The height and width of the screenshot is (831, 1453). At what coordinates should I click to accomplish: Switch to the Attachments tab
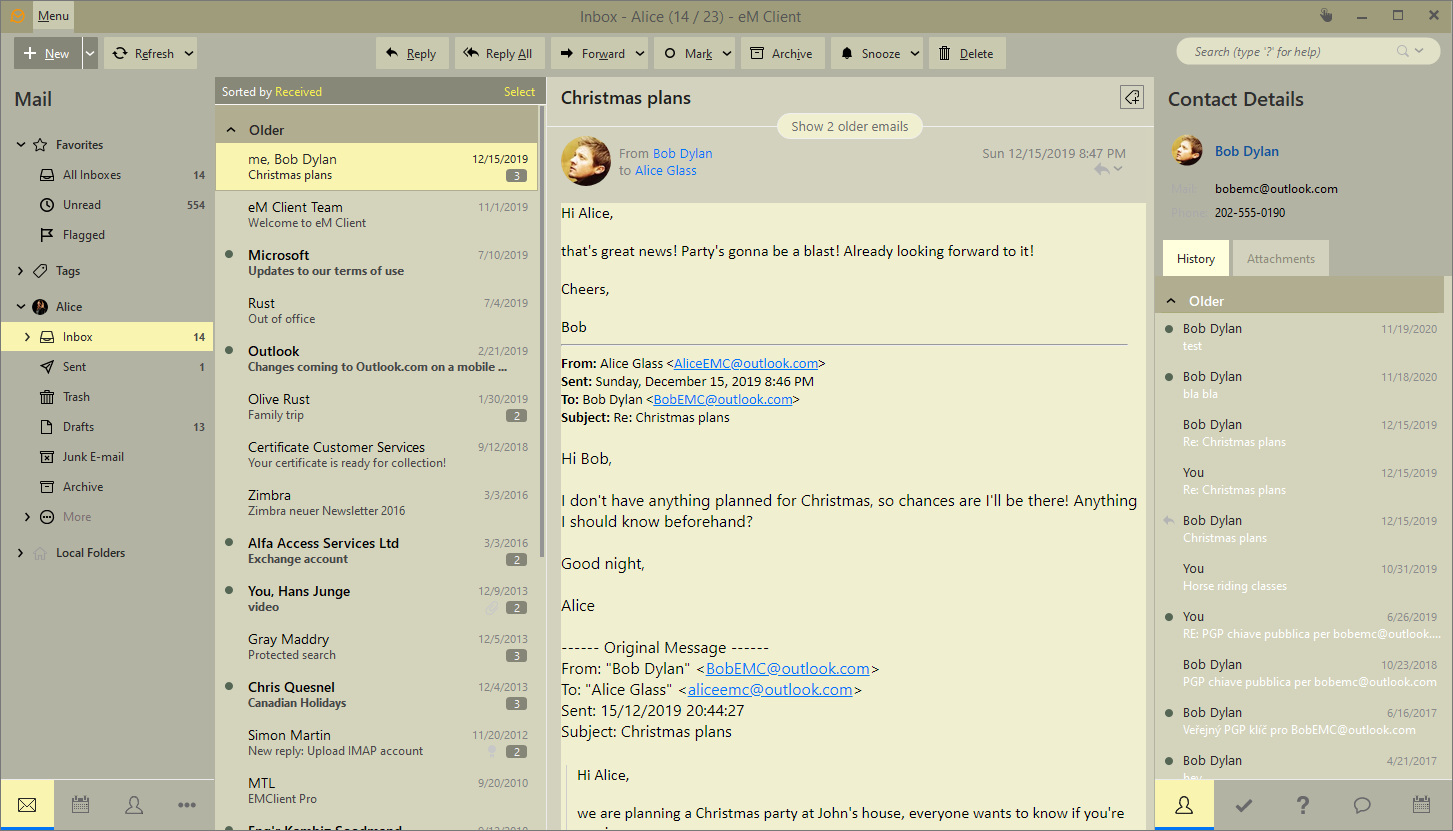(x=1280, y=259)
